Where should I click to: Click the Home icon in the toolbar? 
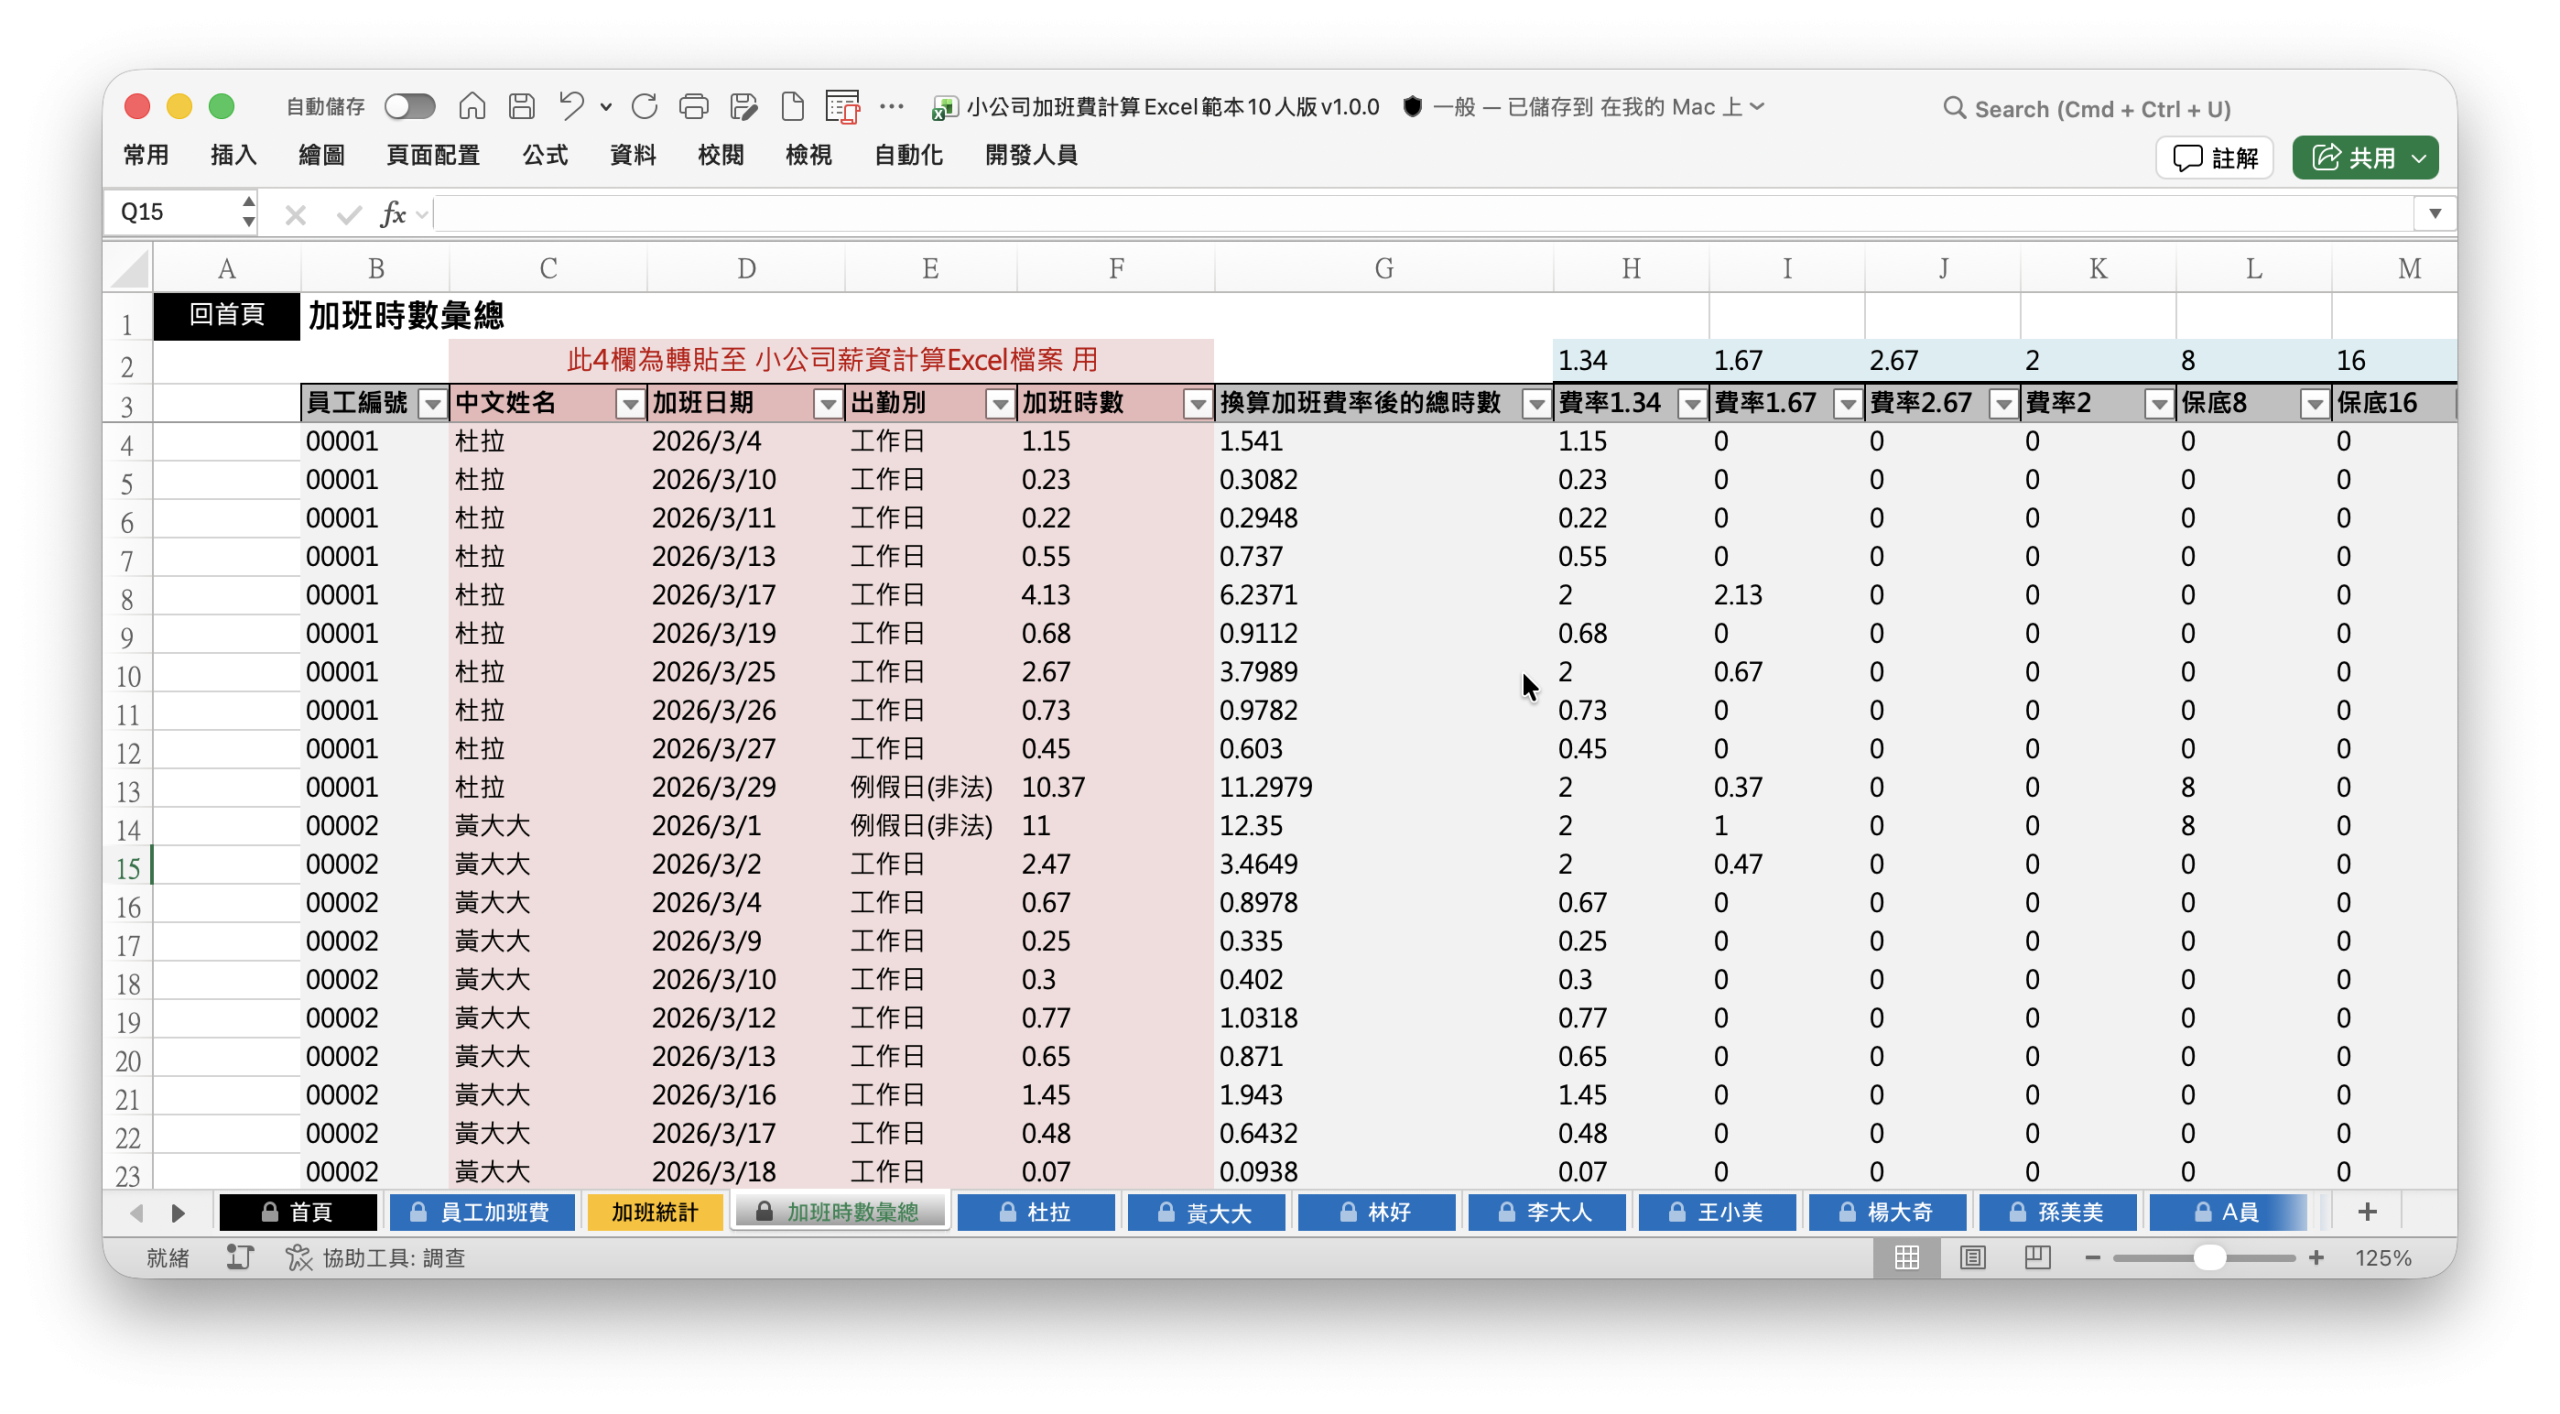tap(472, 106)
